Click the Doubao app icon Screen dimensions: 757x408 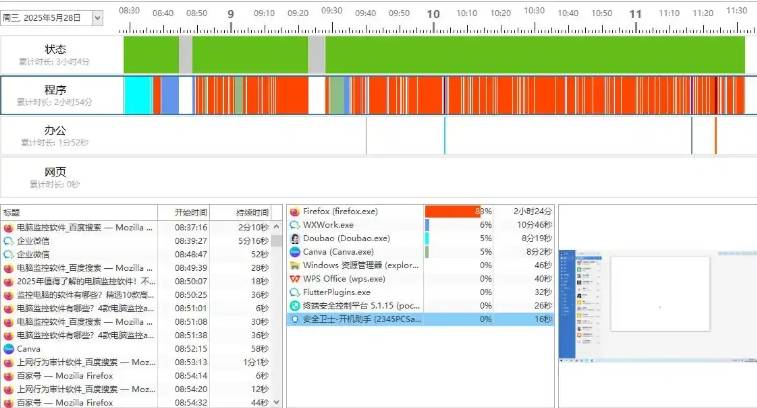click(x=295, y=239)
